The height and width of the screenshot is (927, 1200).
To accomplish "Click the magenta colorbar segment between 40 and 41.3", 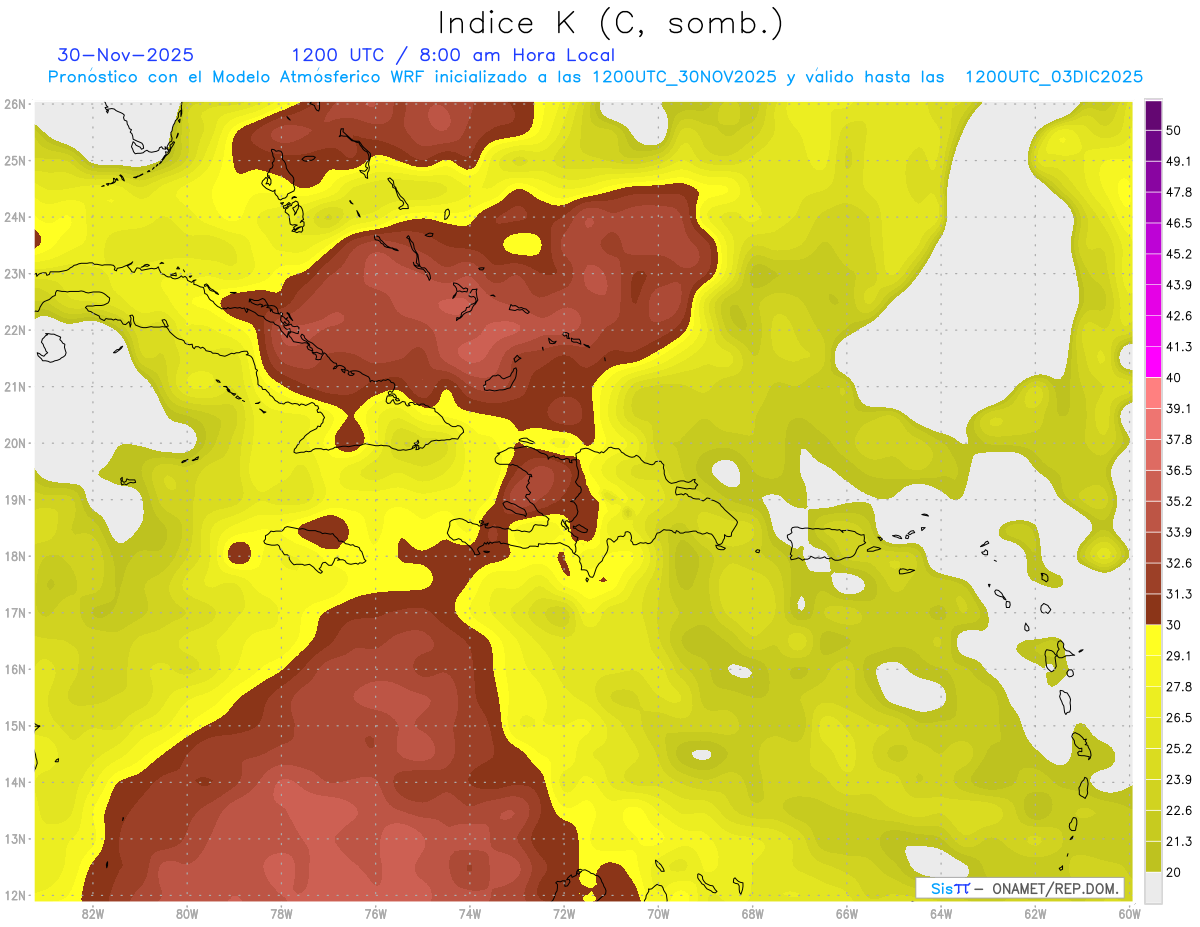I will tap(1153, 361).
